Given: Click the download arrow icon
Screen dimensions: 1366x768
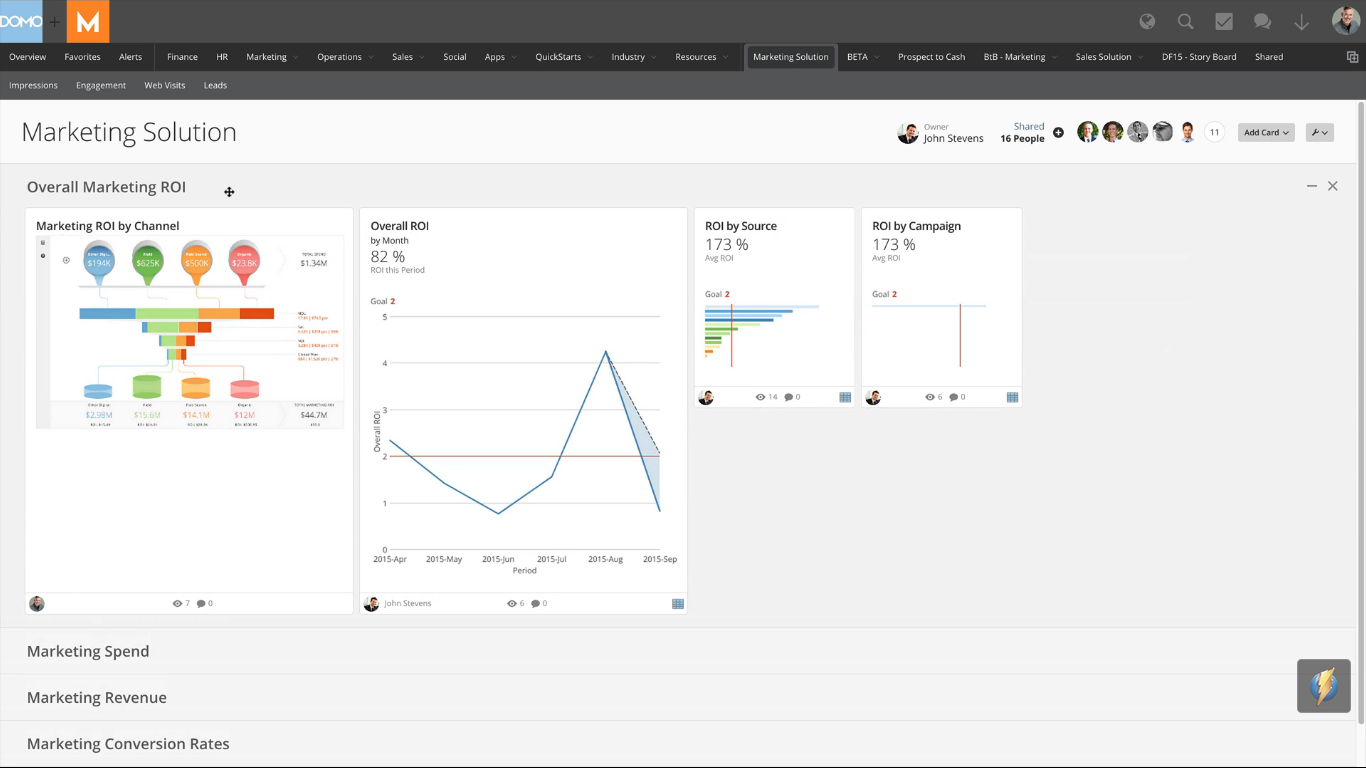Looking at the screenshot, I should [x=1301, y=22].
